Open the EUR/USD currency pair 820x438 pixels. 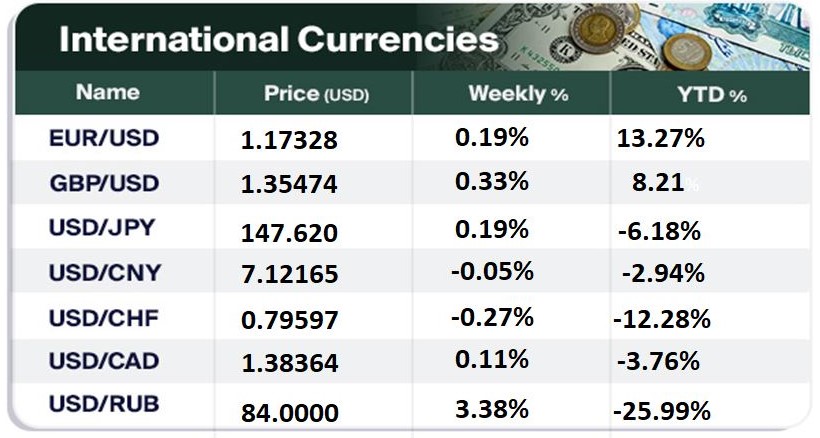[103, 139]
